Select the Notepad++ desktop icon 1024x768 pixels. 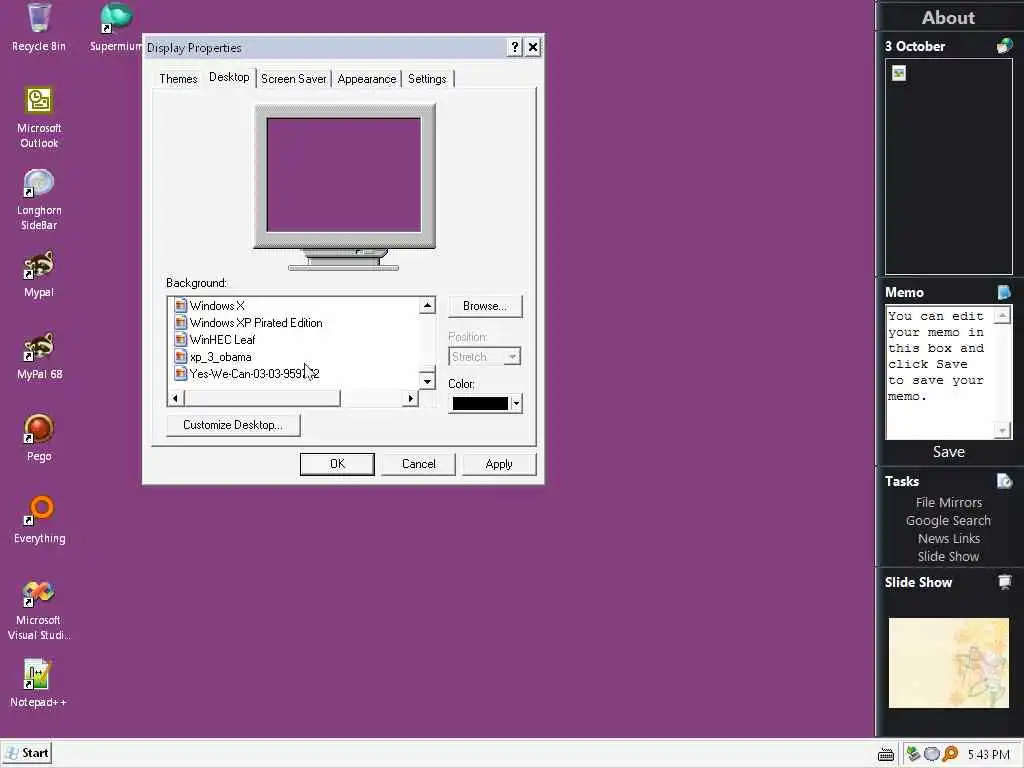coord(38,684)
